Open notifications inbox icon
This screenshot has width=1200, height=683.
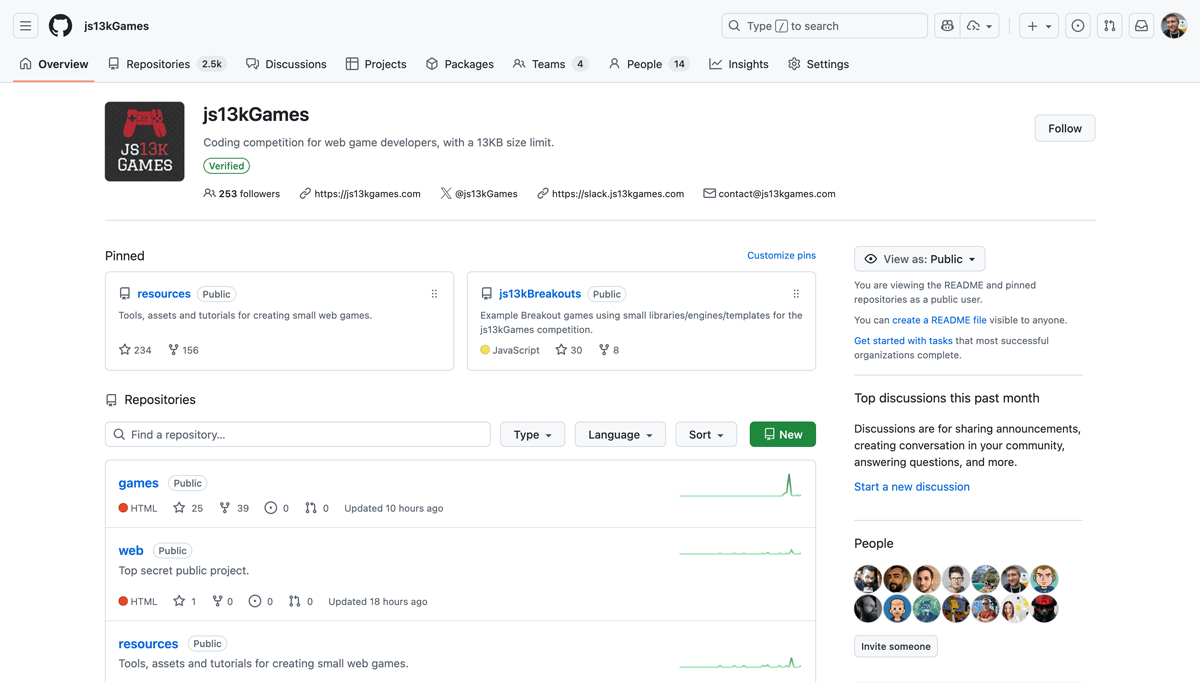pos(1141,25)
